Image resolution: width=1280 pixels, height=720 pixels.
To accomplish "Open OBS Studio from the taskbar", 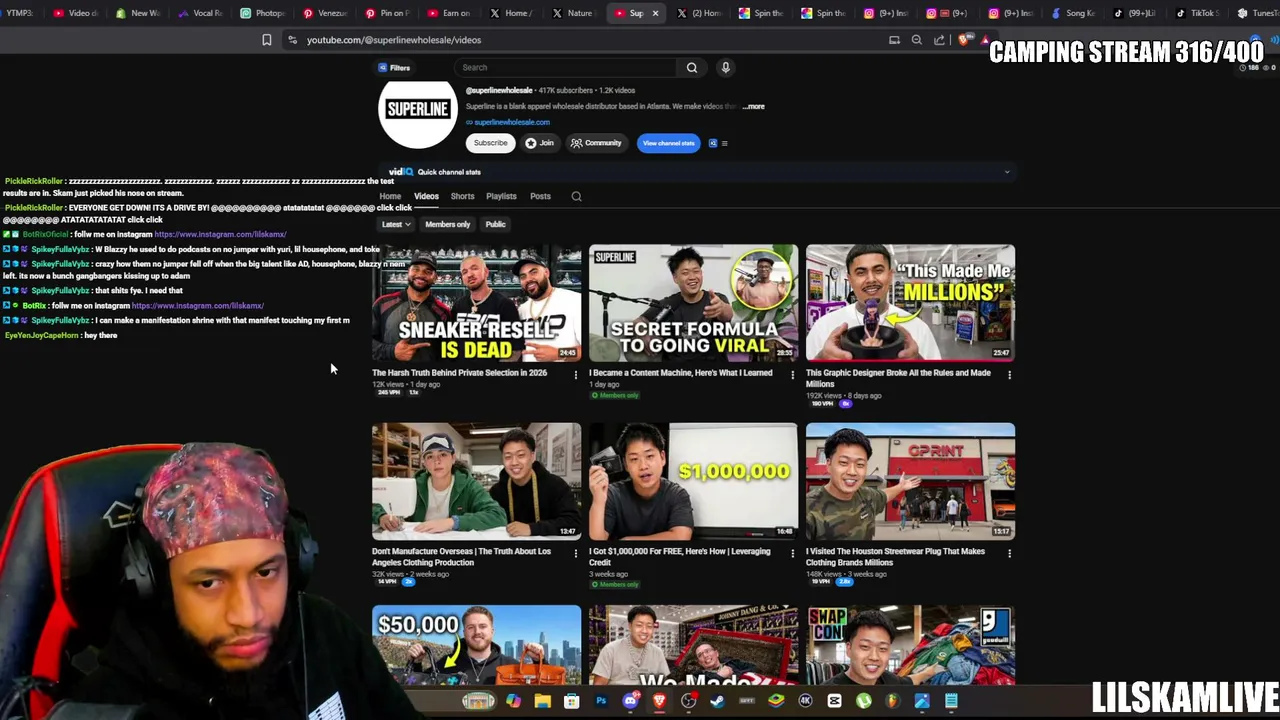I will click(x=688, y=701).
